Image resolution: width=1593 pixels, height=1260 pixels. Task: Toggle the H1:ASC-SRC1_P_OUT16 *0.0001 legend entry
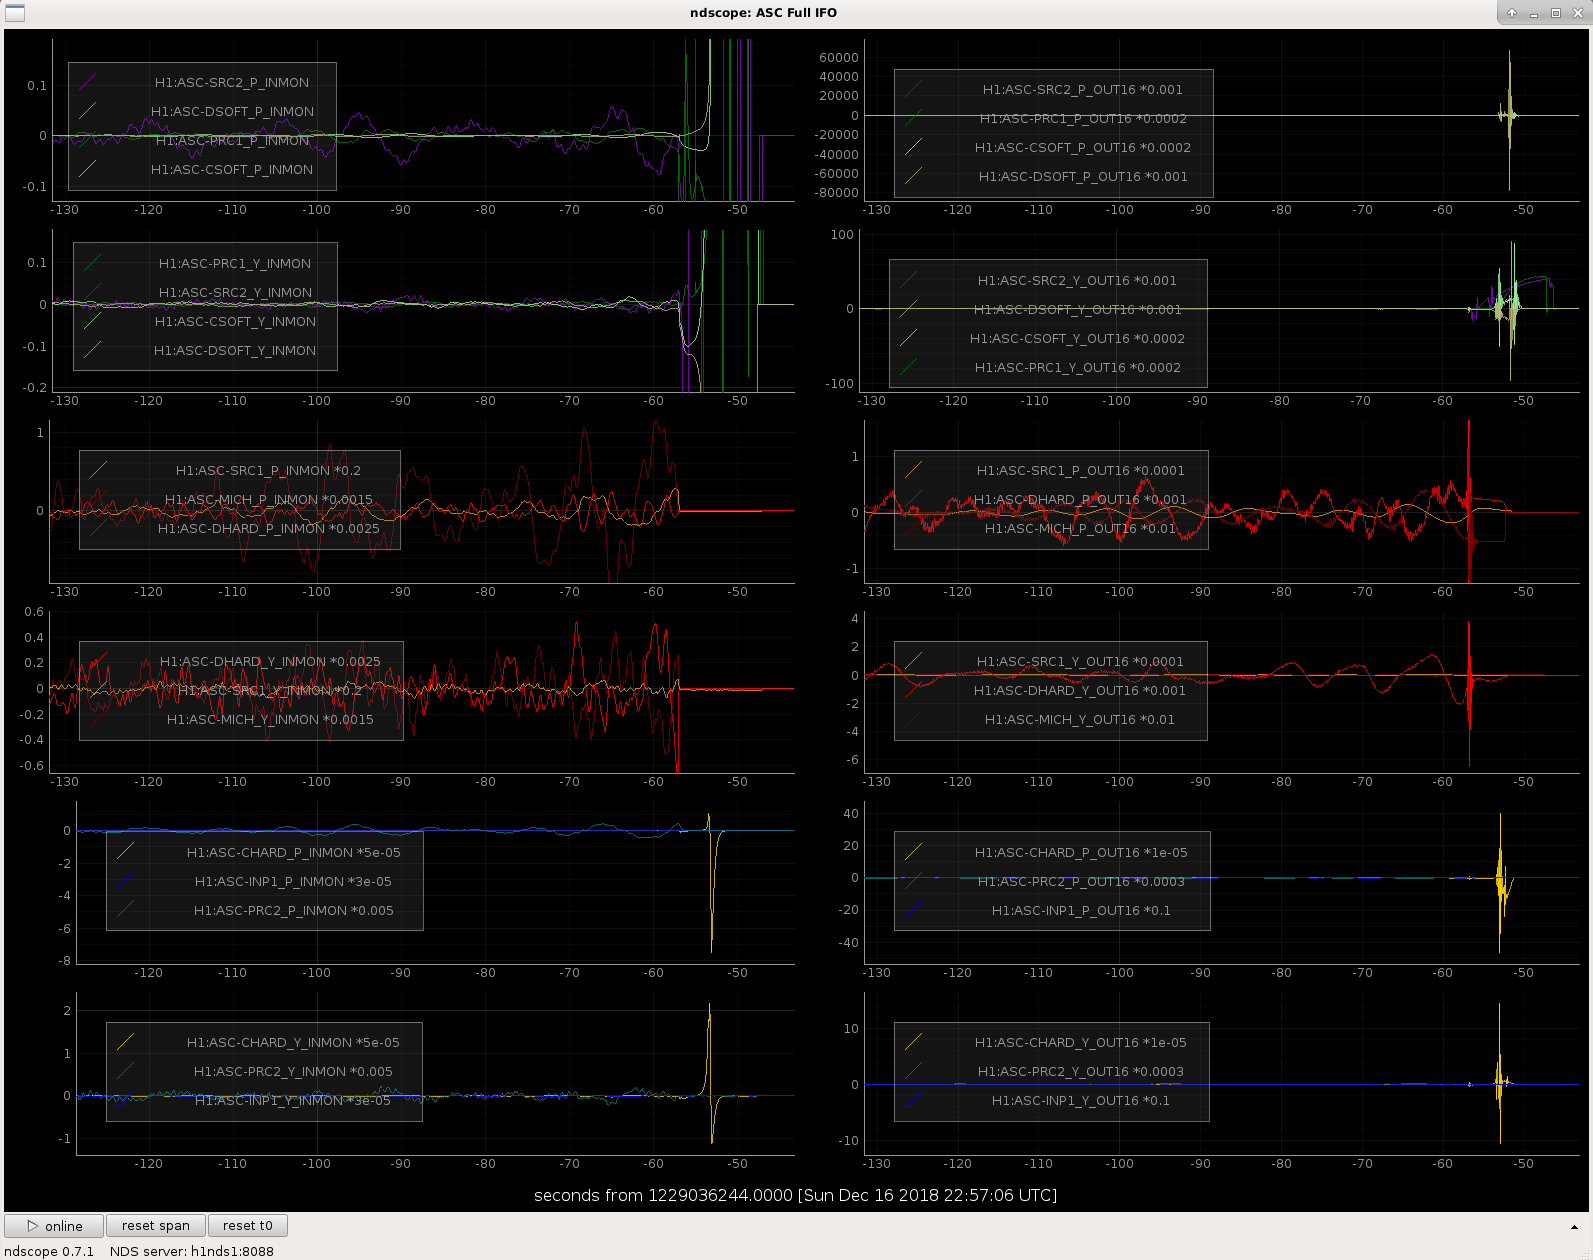(1080, 470)
